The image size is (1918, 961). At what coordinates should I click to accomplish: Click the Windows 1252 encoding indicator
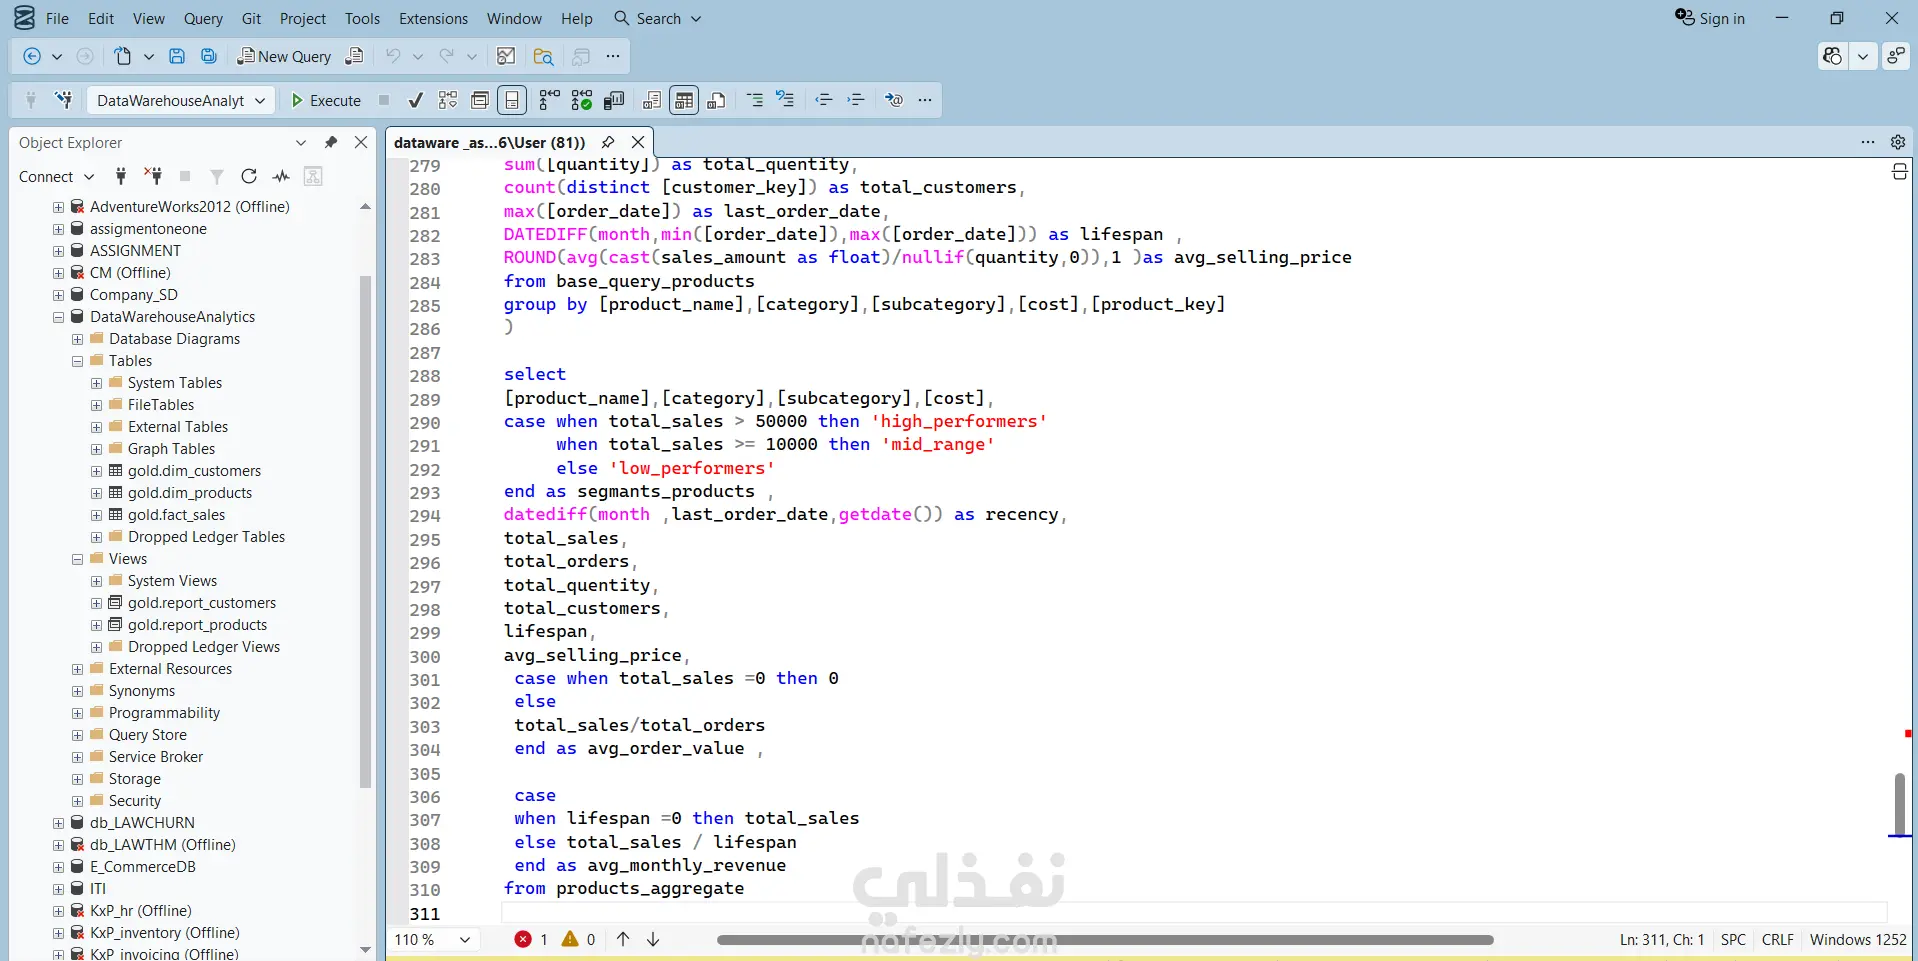tap(1858, 939)
